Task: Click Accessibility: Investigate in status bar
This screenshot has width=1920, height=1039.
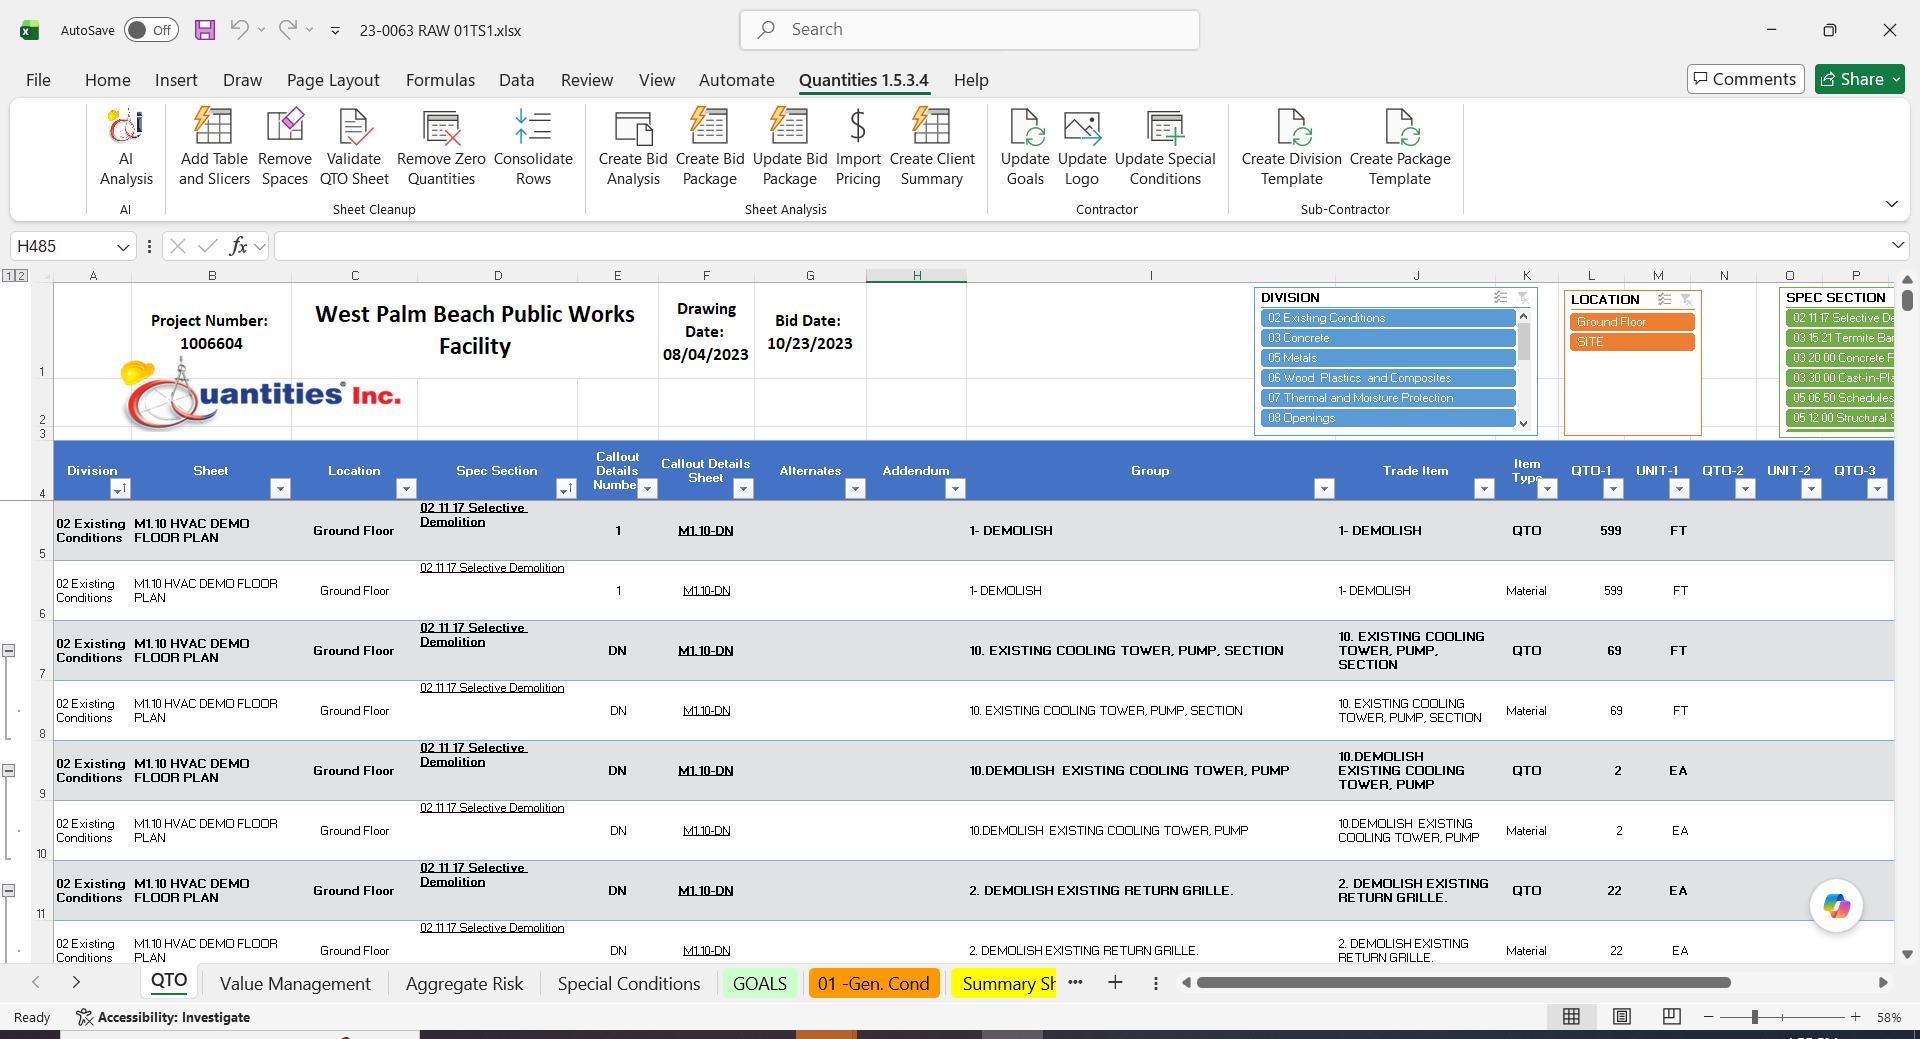Action: [x=163, y=1017]
